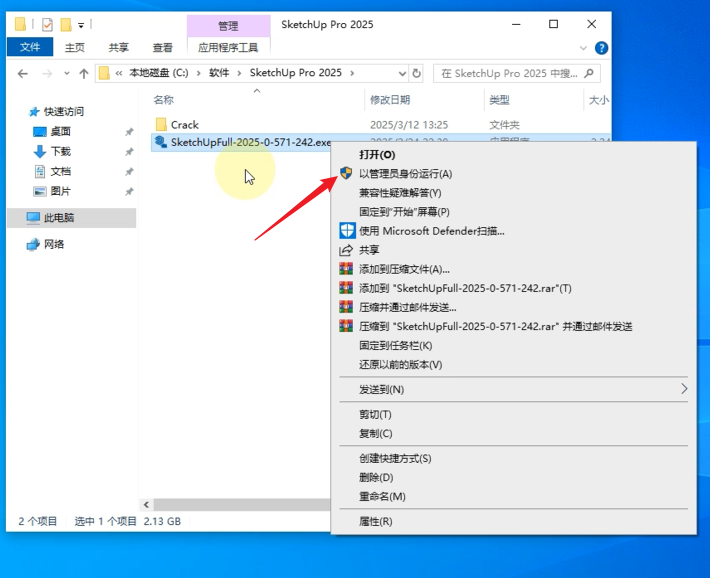Expand the 发送到(N) submenu arrow
Image resolution: width=710 pixels, height=578 pixels.
point(684,389)
